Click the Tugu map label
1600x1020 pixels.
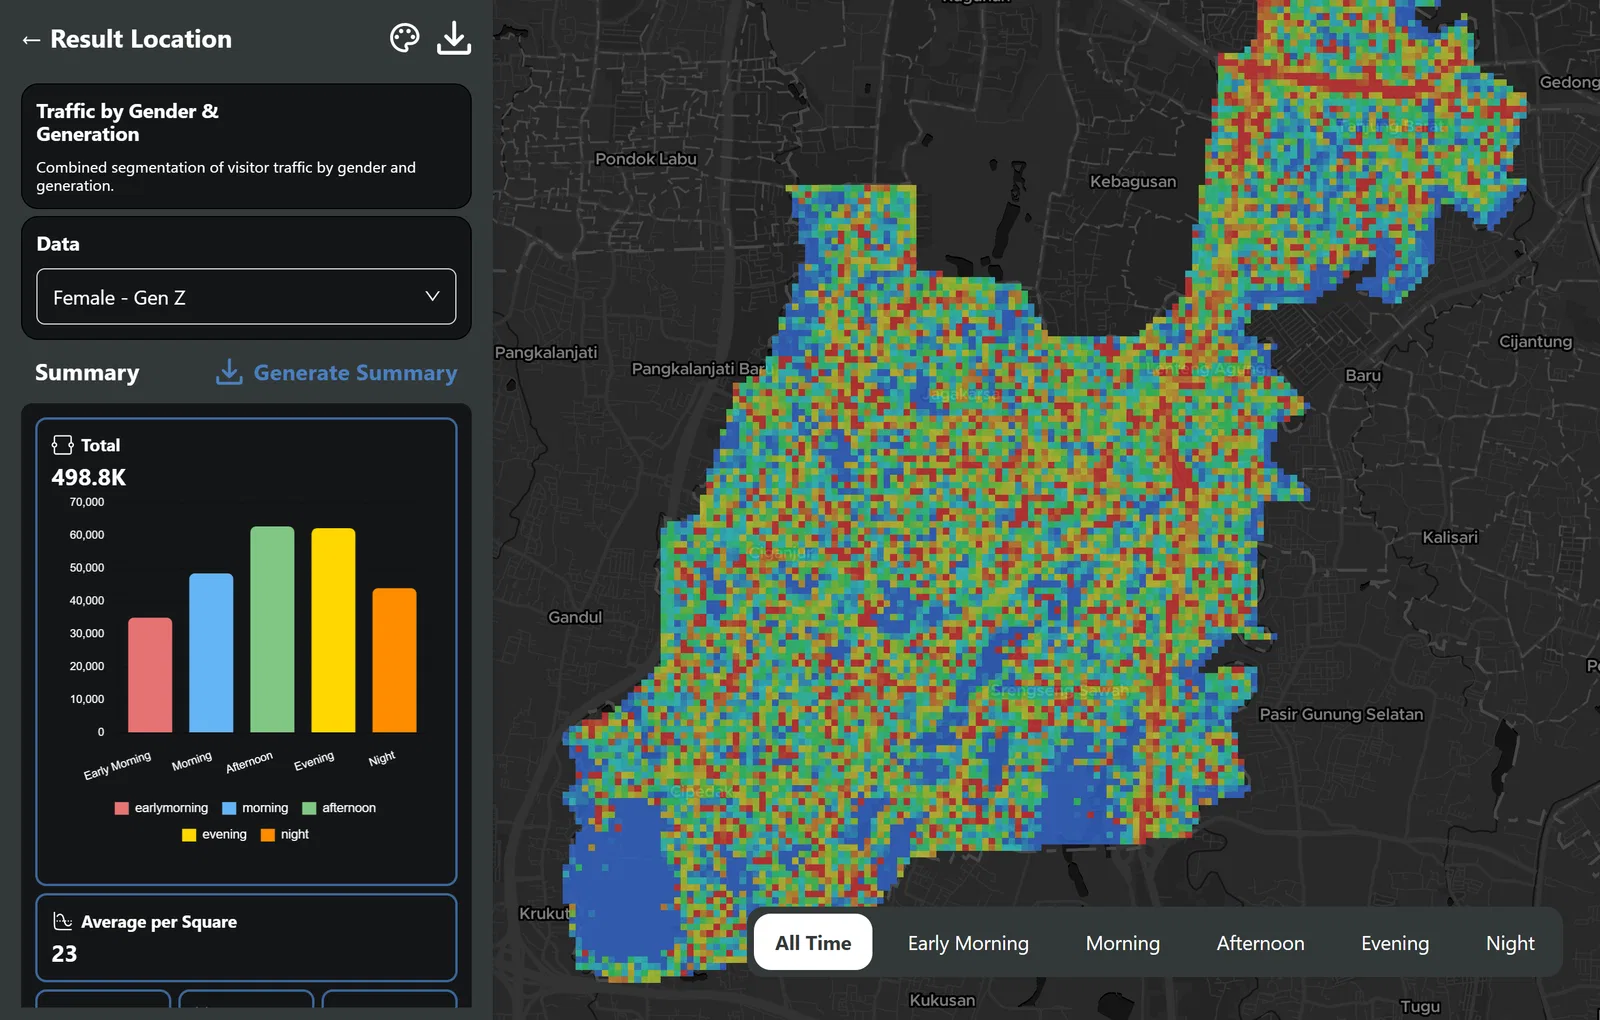point(1420,1007)
